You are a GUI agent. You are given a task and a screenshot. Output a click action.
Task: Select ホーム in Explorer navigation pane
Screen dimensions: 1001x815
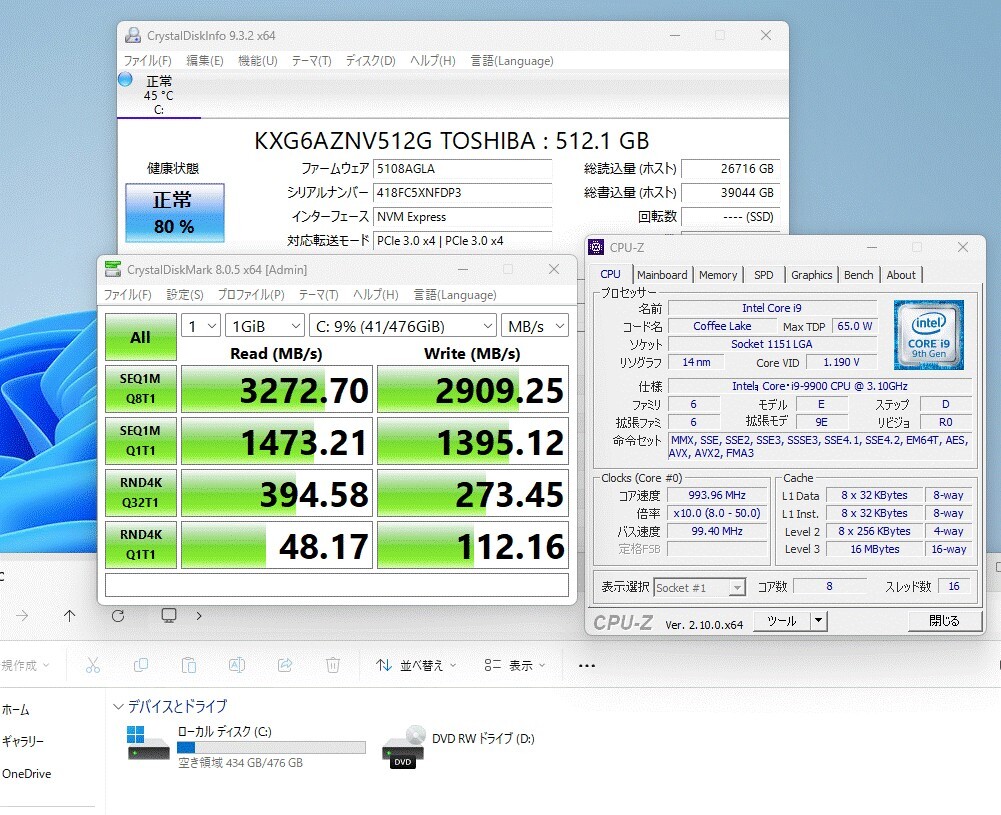(16, 709)
